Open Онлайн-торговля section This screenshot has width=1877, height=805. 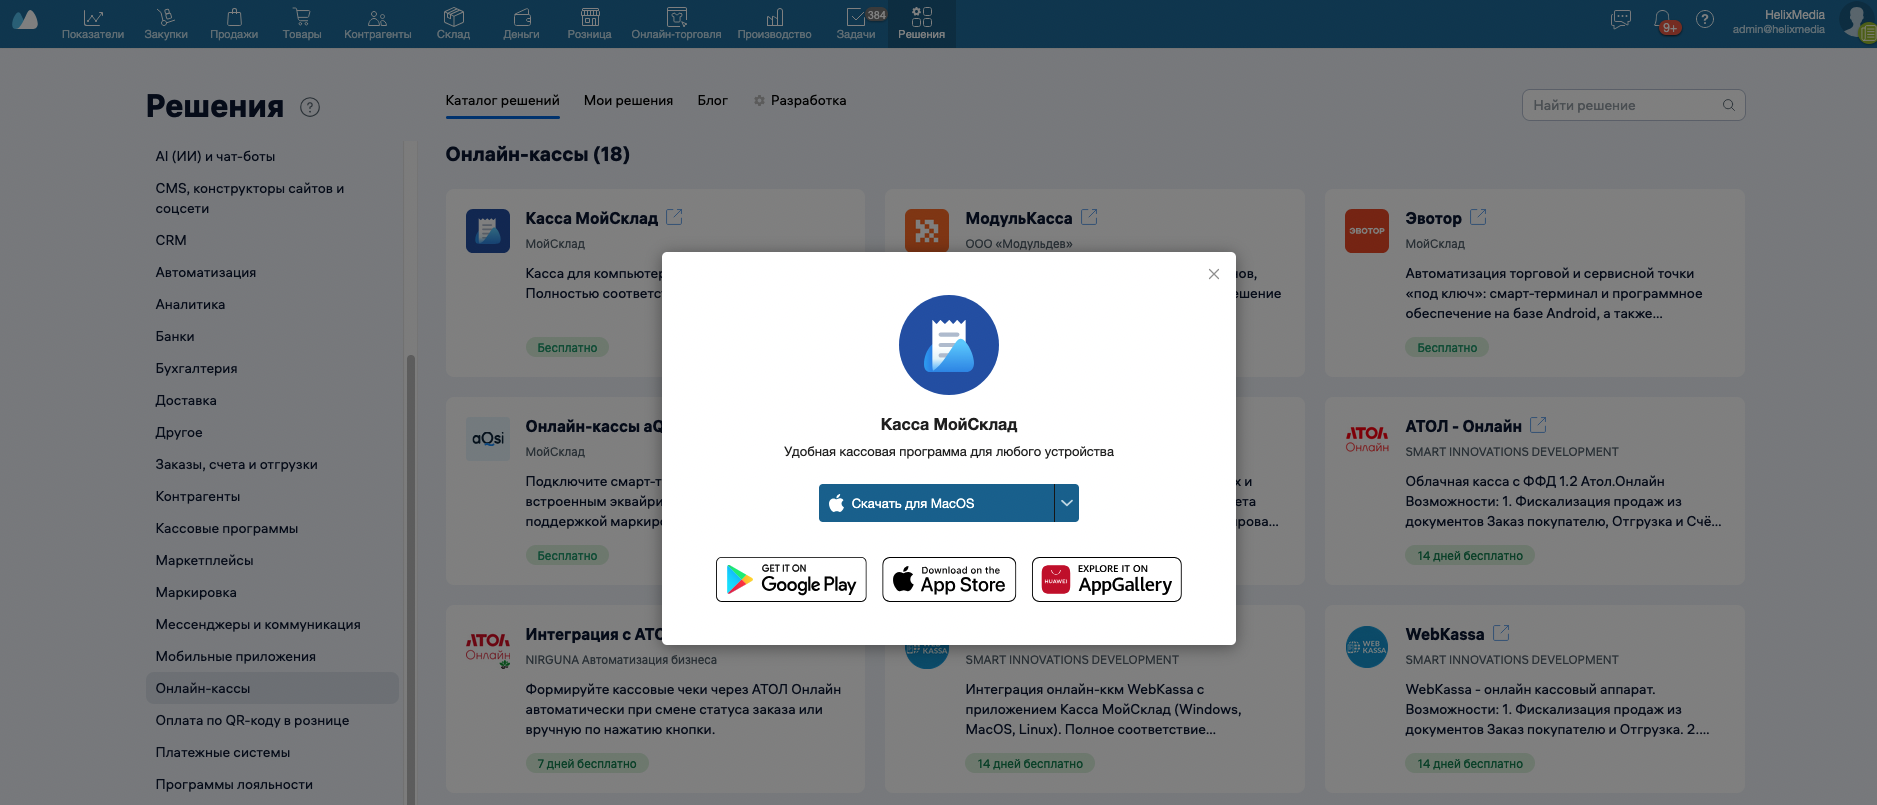677,24
